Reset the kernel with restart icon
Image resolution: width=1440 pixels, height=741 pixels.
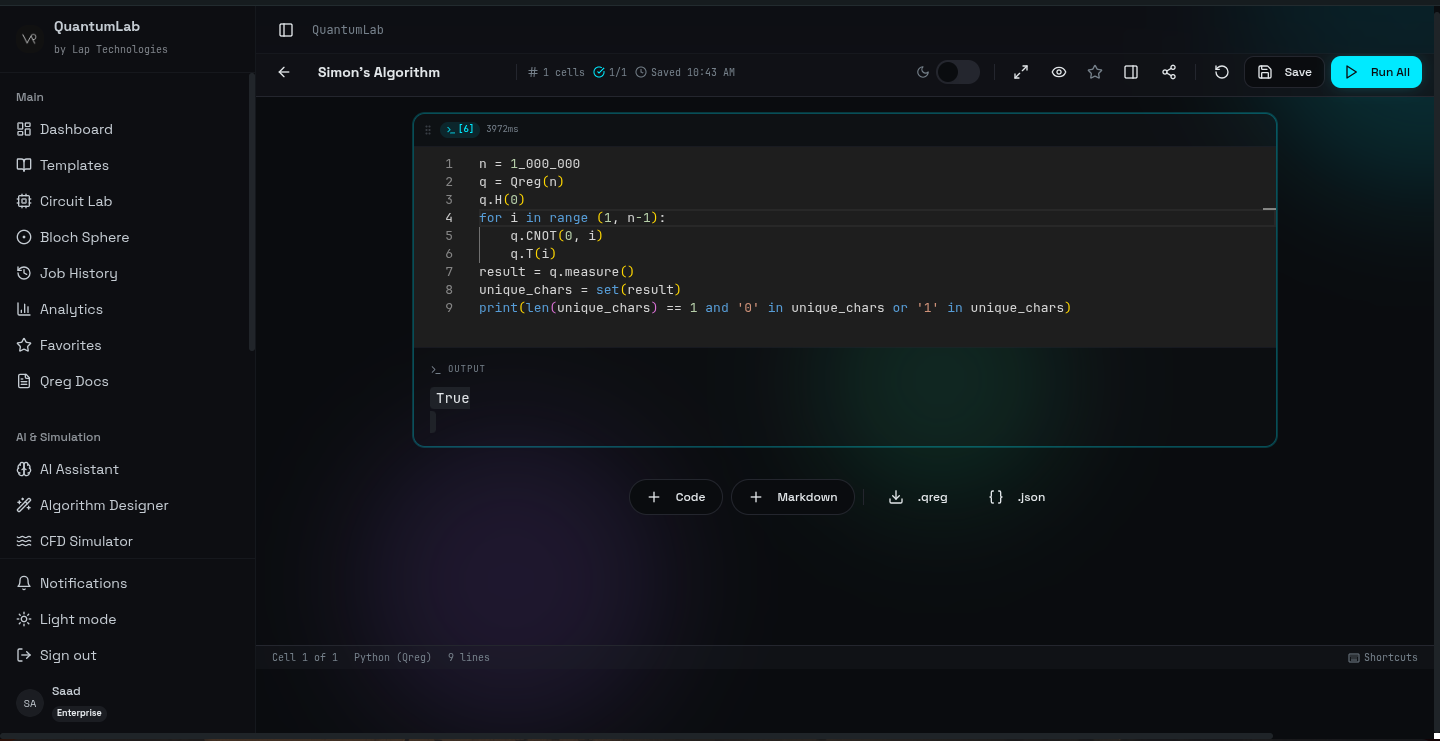coord(1221,72)
